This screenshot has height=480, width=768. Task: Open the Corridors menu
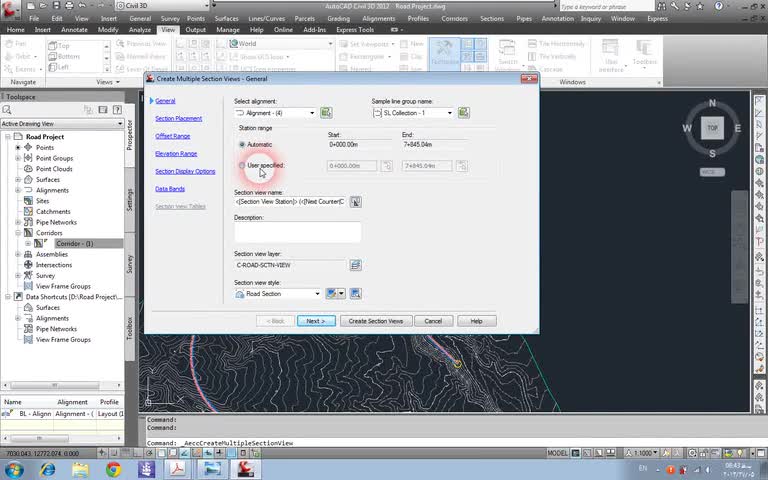[454, 19]
